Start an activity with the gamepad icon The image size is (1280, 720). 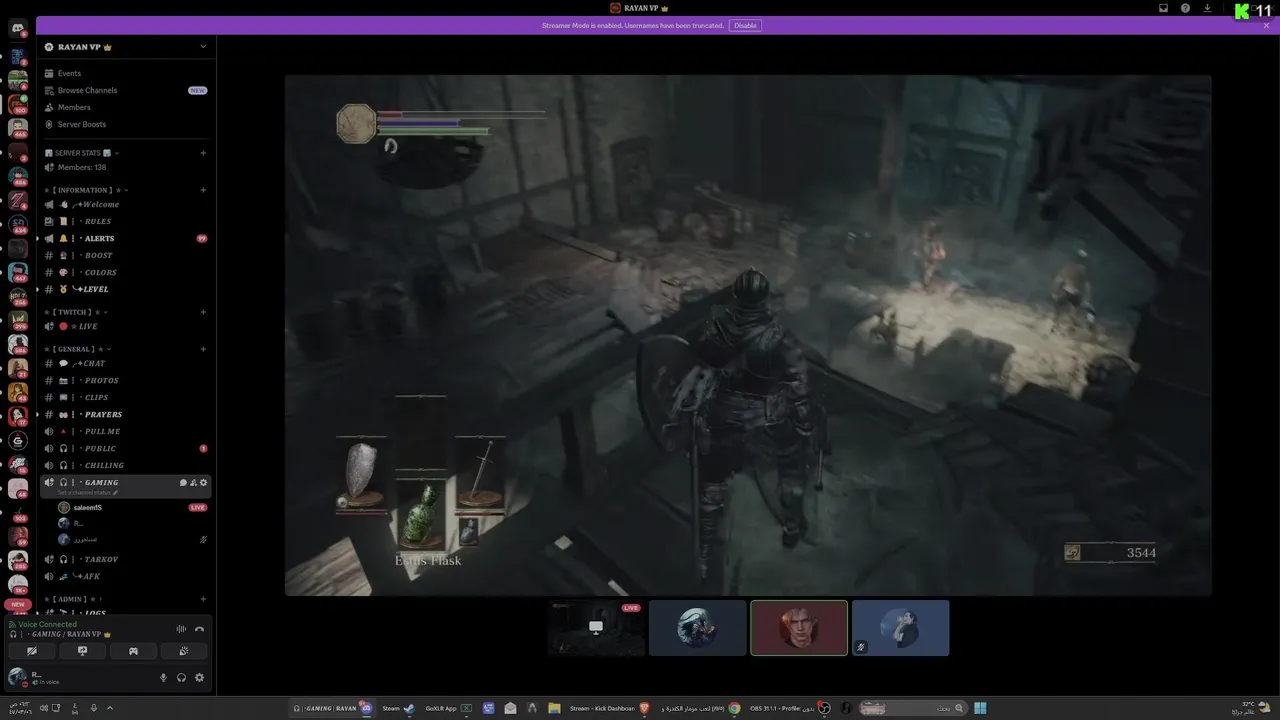tap(133, 651)
